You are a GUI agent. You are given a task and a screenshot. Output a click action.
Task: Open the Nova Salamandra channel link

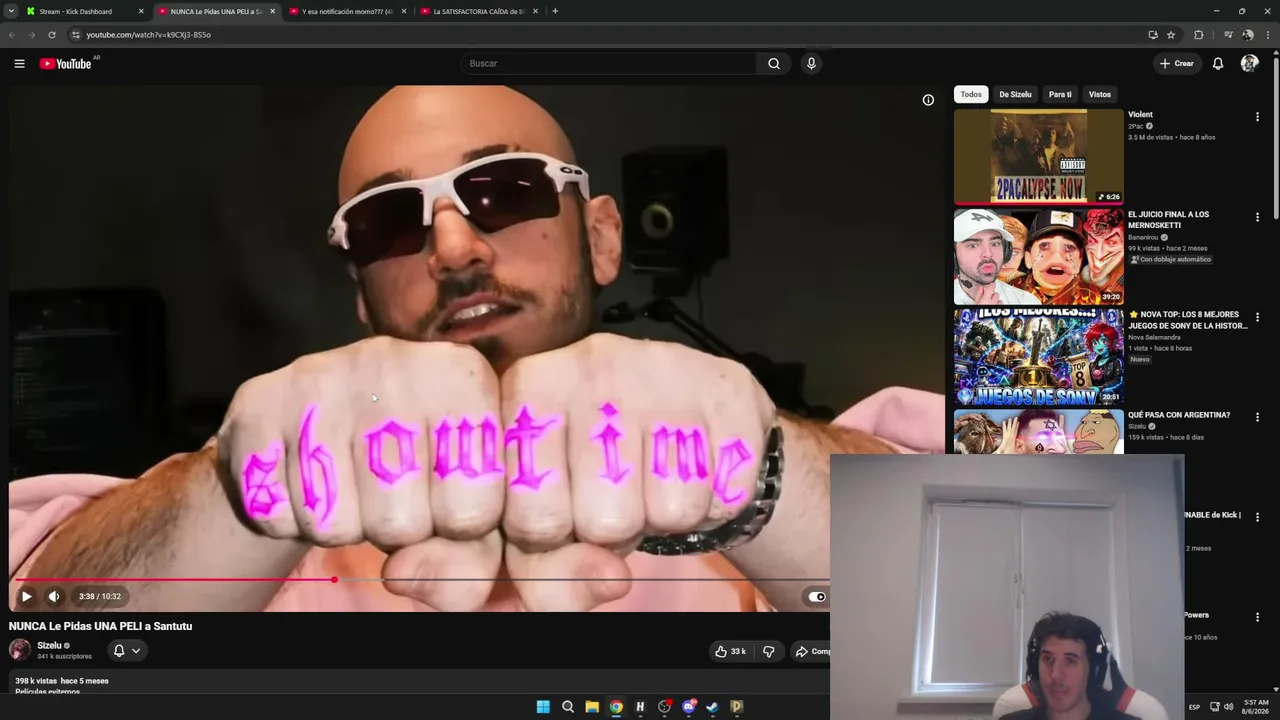(1154, 337)
